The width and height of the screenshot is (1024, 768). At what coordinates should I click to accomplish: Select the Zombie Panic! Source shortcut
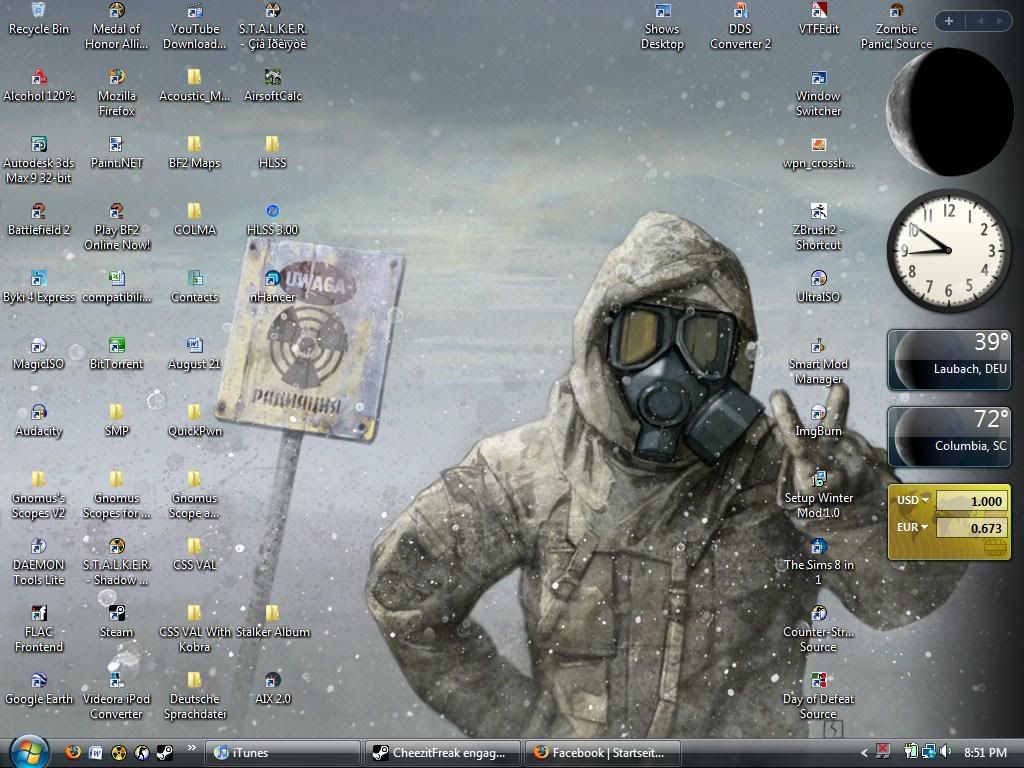click(x=896, y=26)
